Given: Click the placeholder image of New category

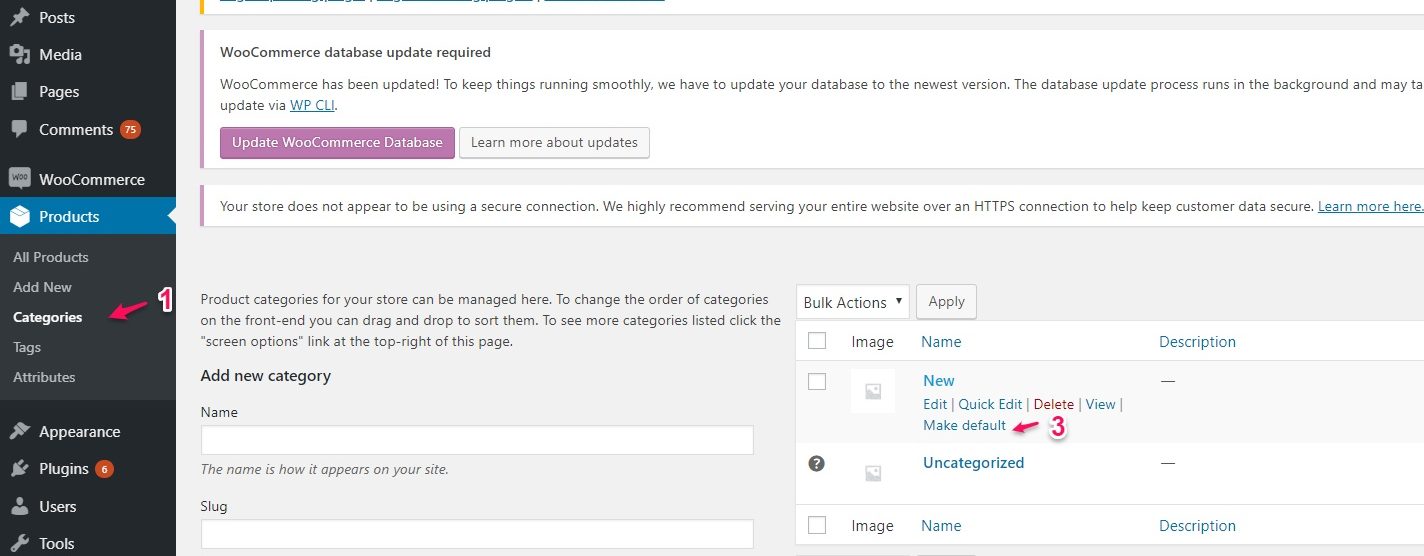Looking at the screenshot, I should click(873, 391).
